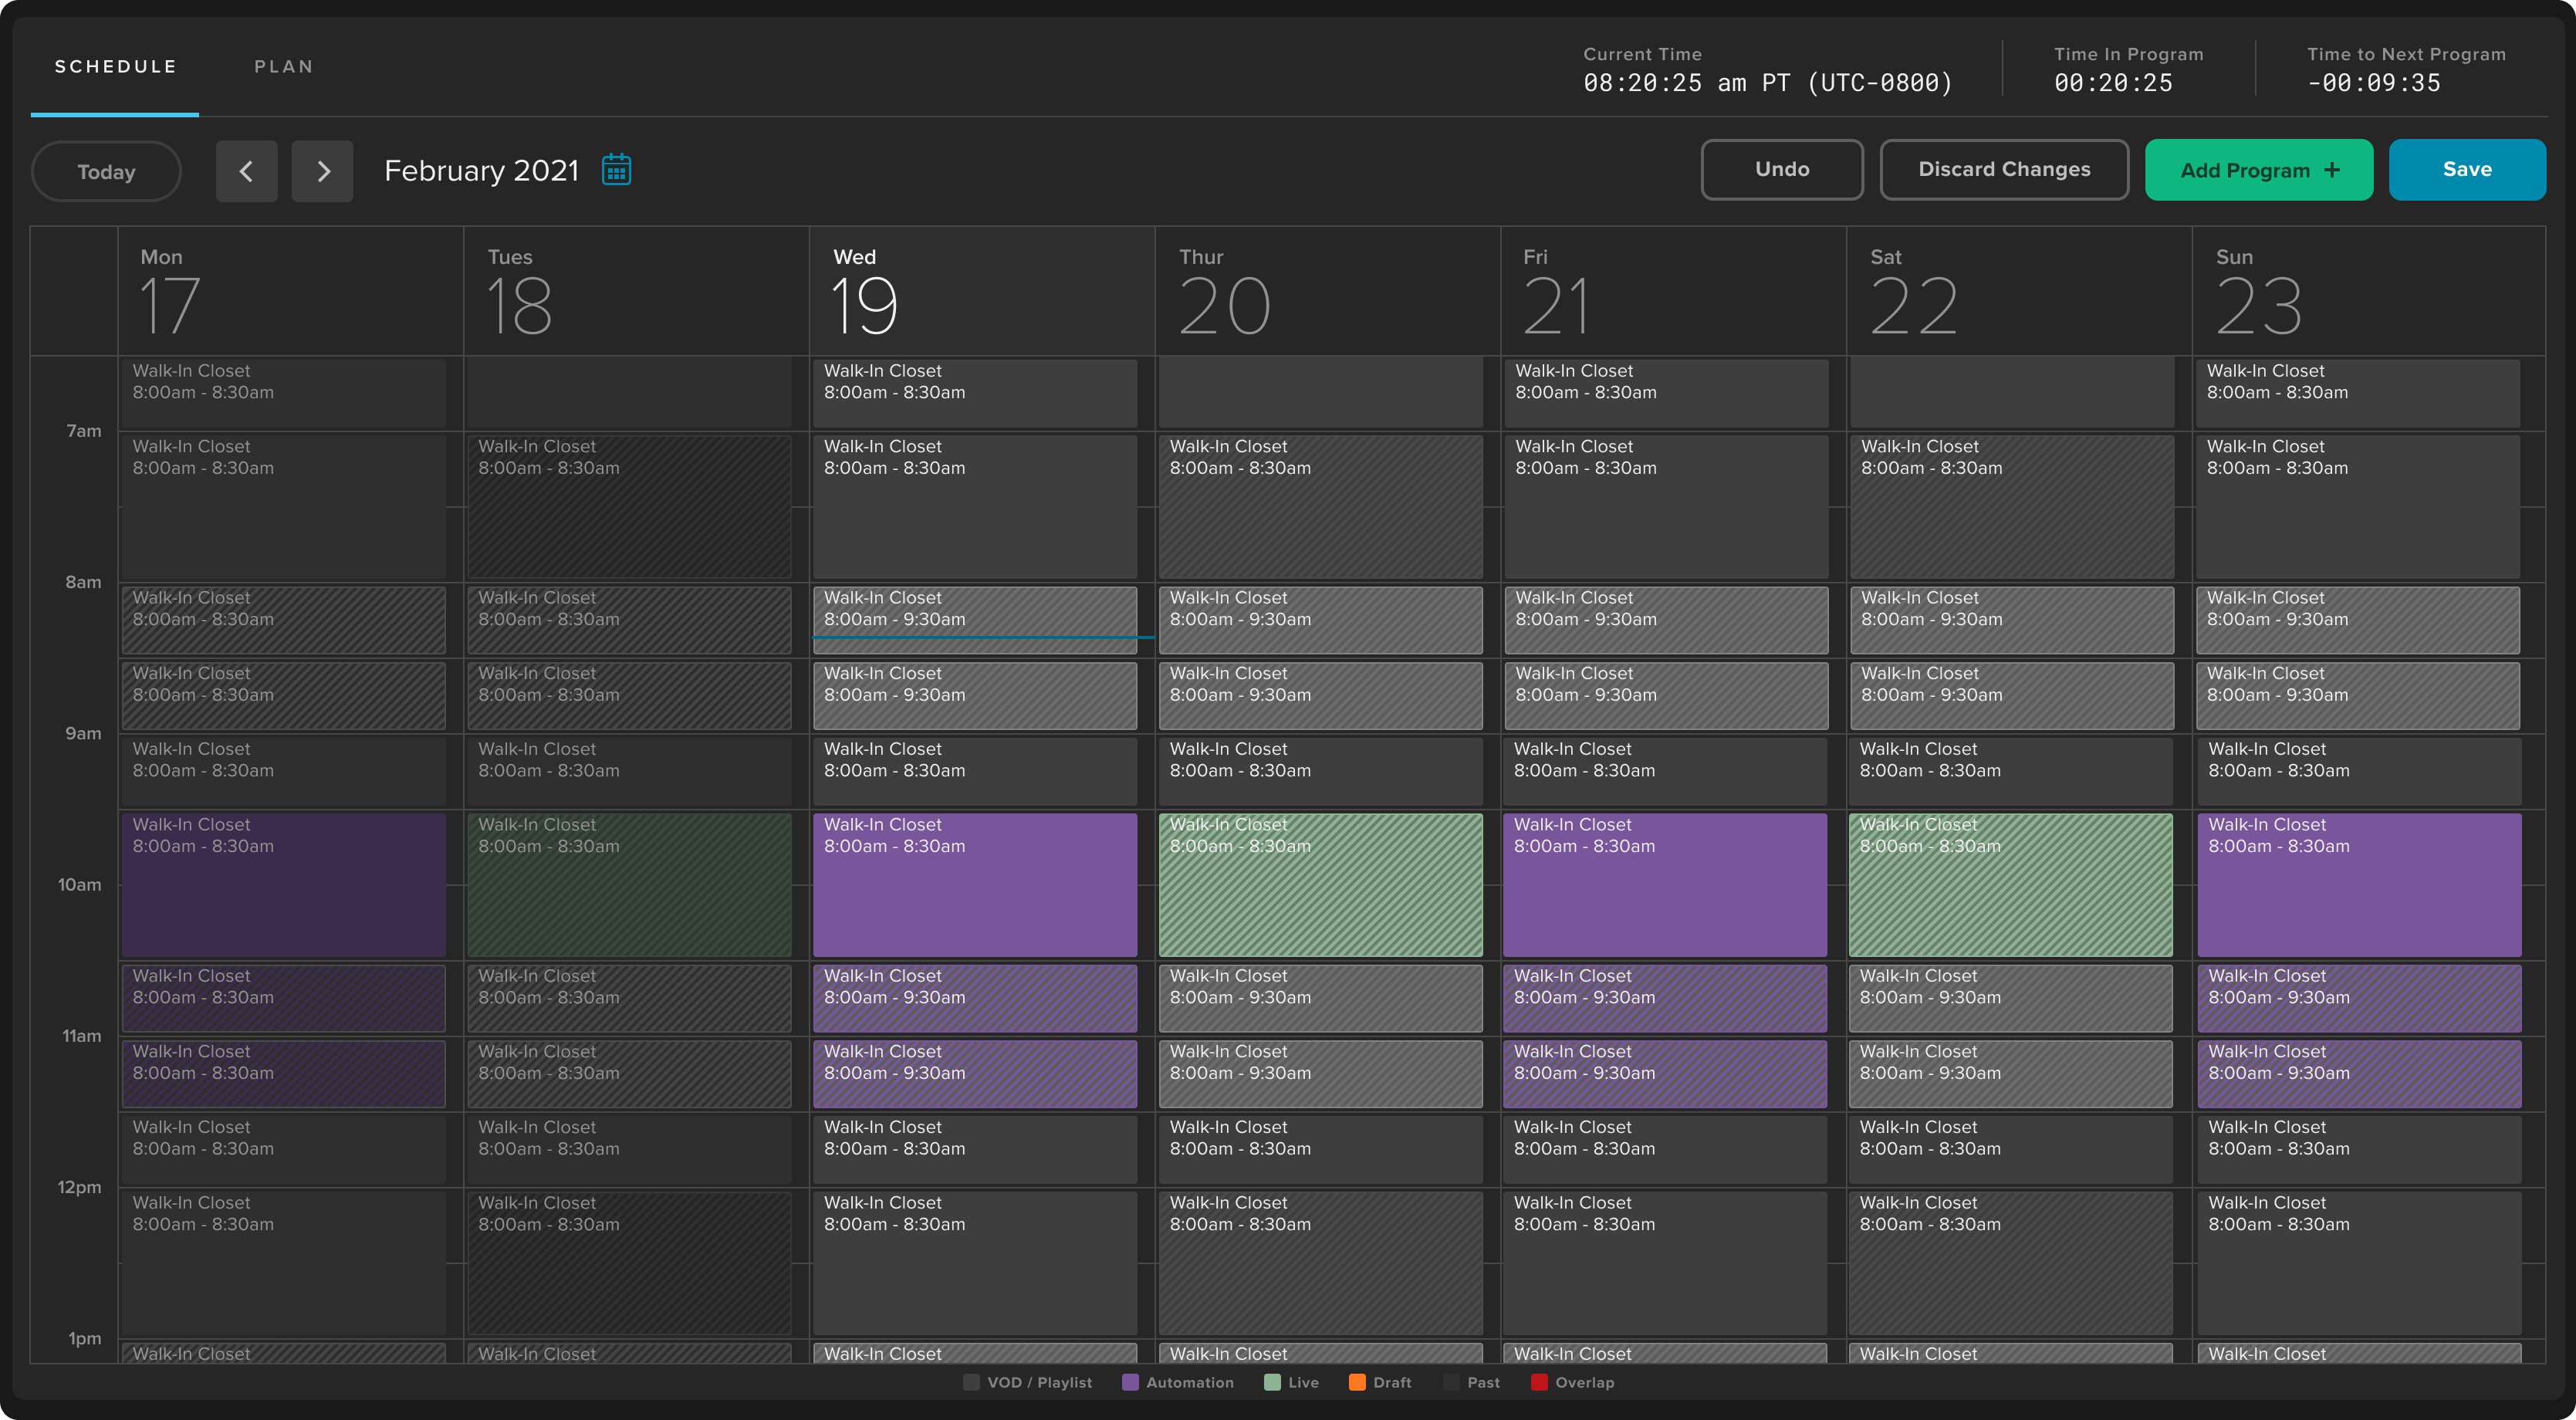This screenshot has width=2576, height=1420.
Task: Click the 7am time label
Action: click(84, 431)
